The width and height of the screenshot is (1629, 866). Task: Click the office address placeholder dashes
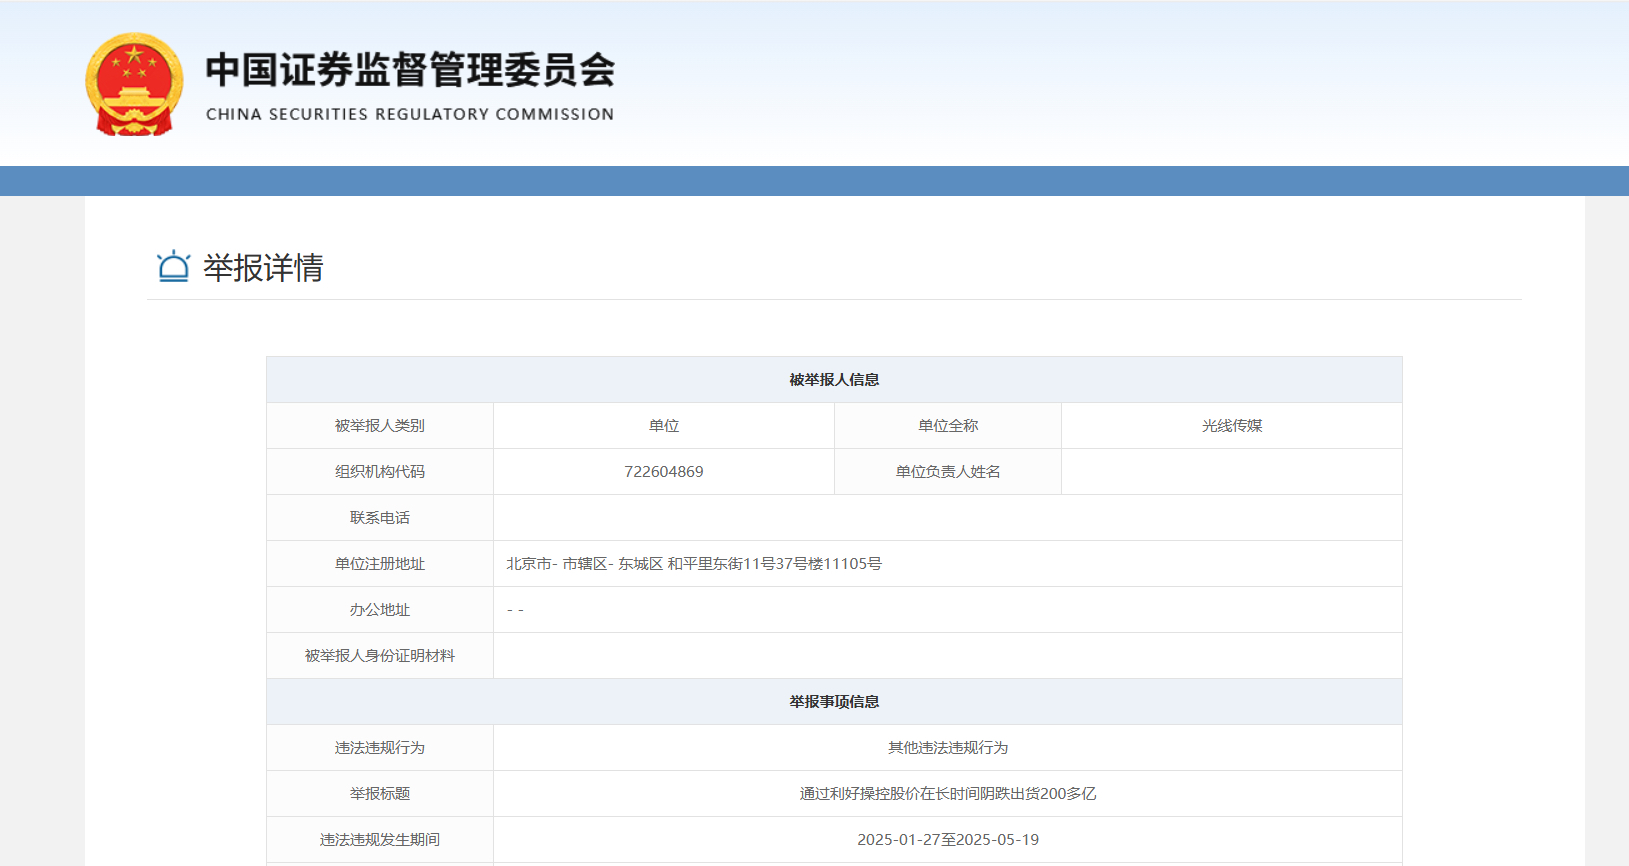[x=515, y=610]
